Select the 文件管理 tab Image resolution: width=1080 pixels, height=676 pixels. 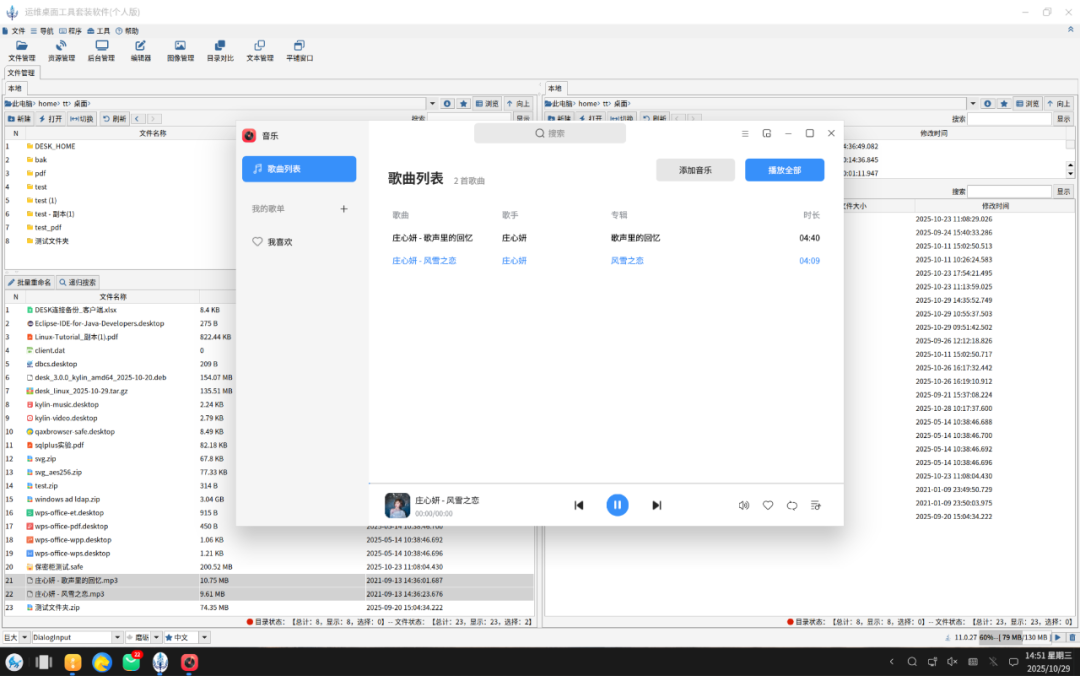click(x=21, y=72)
